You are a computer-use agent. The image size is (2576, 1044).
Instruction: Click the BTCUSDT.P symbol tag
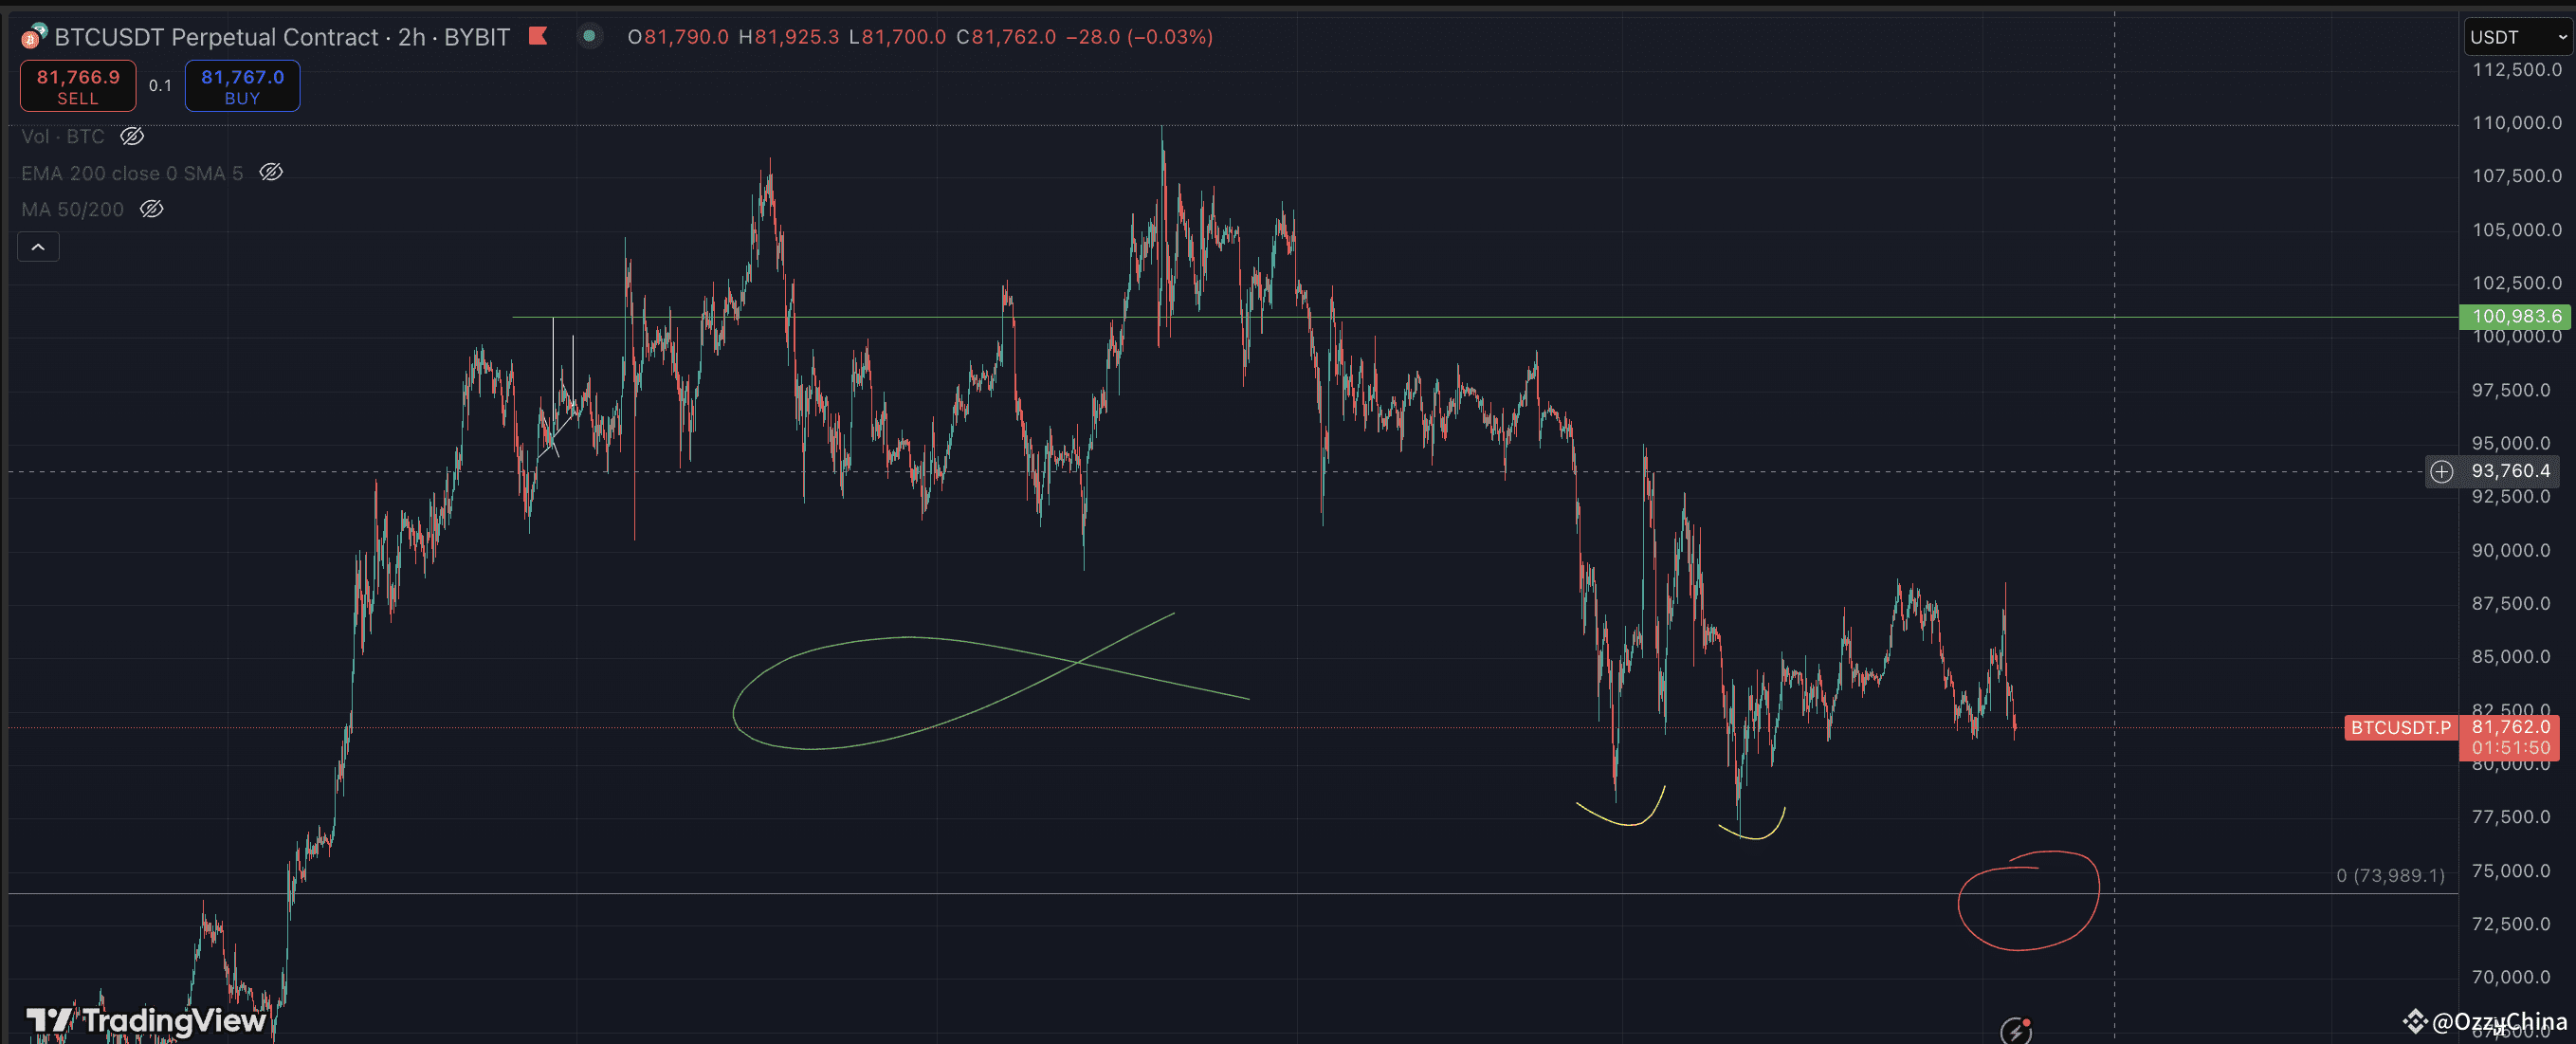(2400, 728)
